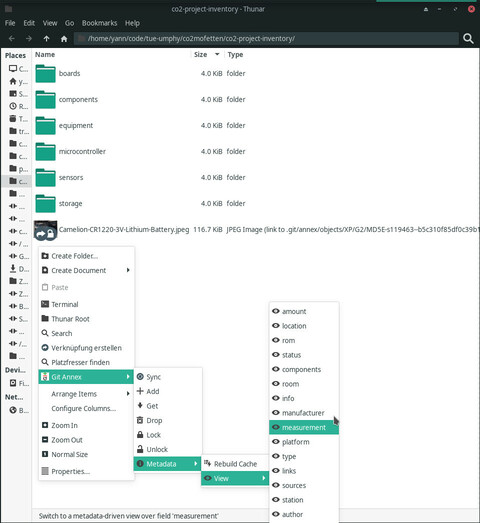This screenshot has height=523, width=480.
Task: Click Search in the context menu
Action: point(86,334)
